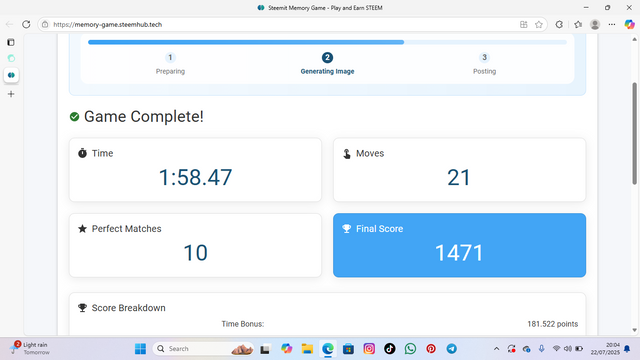Add this page to favorites star

pos(539,24)
